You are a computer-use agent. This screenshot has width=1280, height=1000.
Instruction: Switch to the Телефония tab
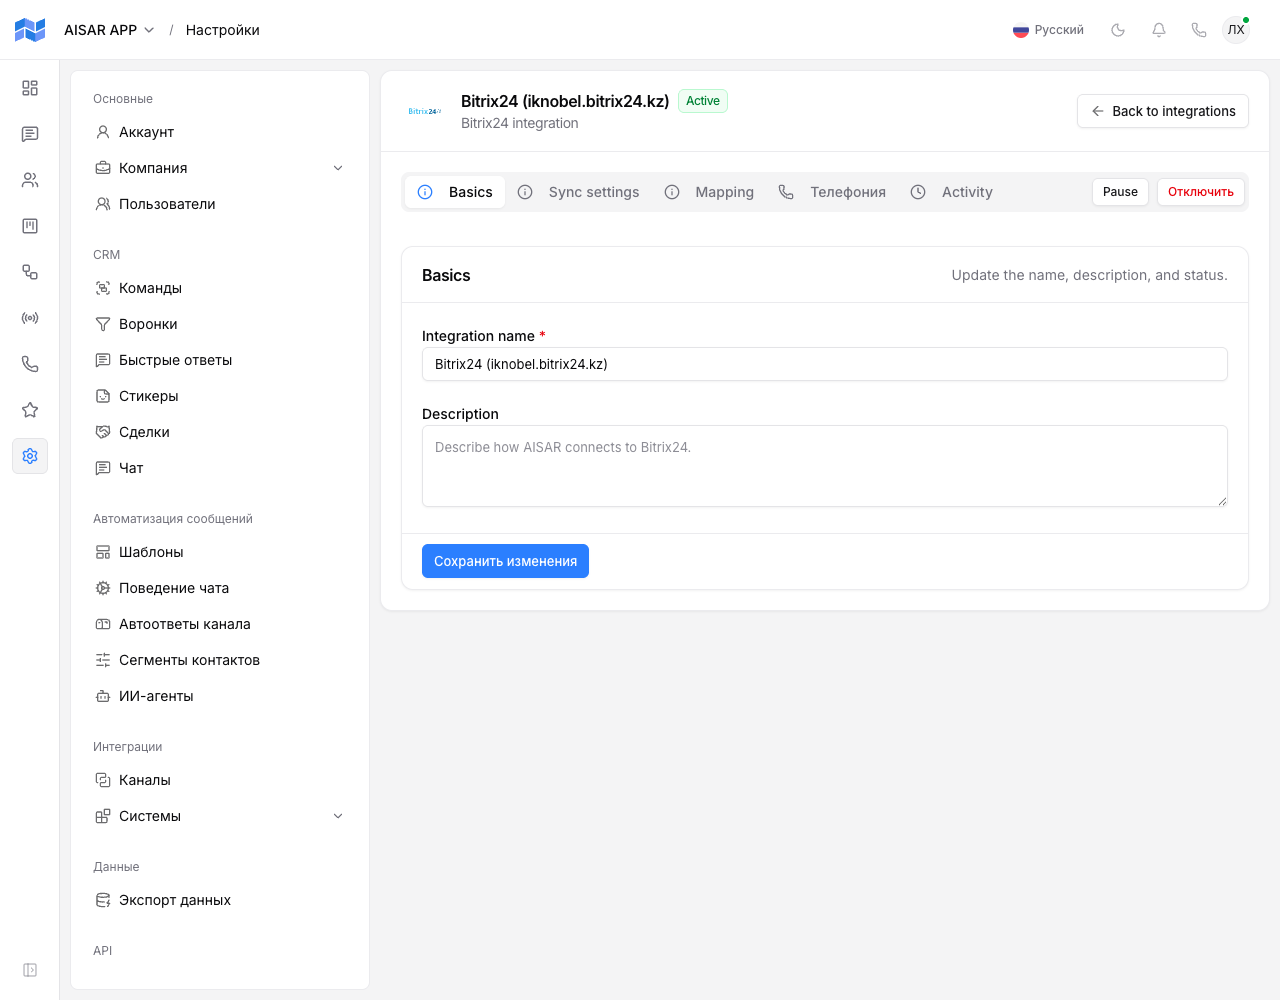pos(832,192)
